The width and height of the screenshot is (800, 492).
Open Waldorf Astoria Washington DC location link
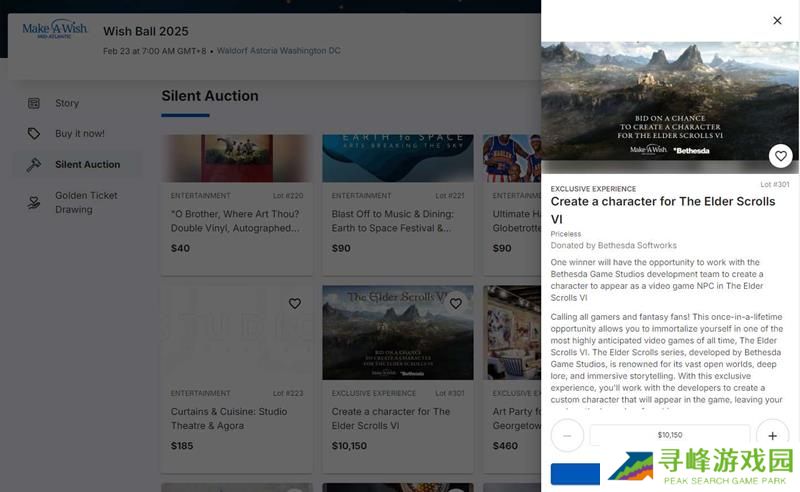(278, 51)
